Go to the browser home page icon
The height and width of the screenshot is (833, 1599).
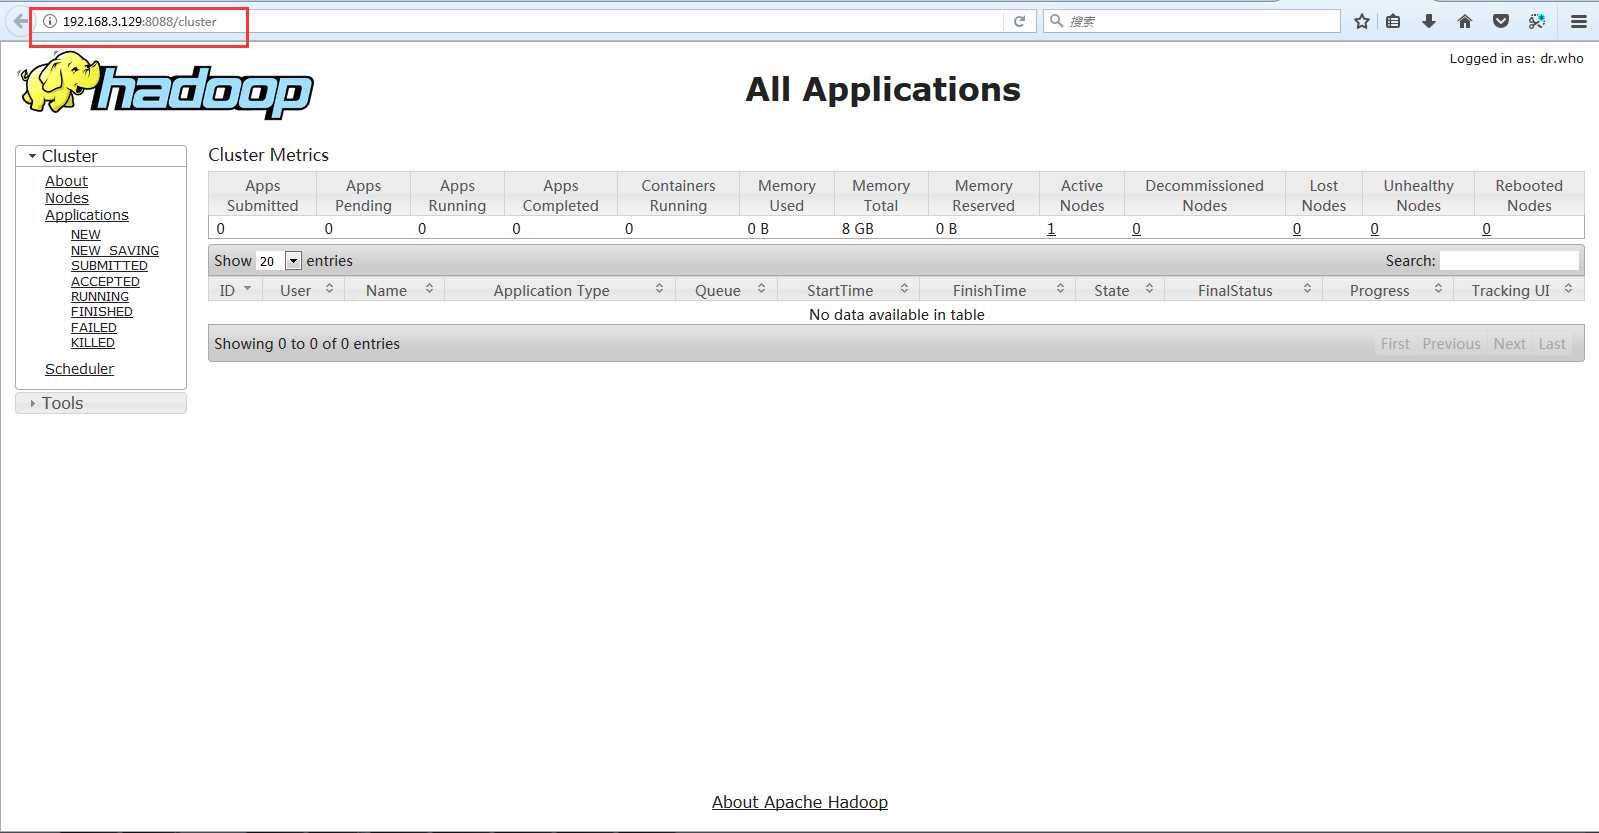coord(1465,21)
